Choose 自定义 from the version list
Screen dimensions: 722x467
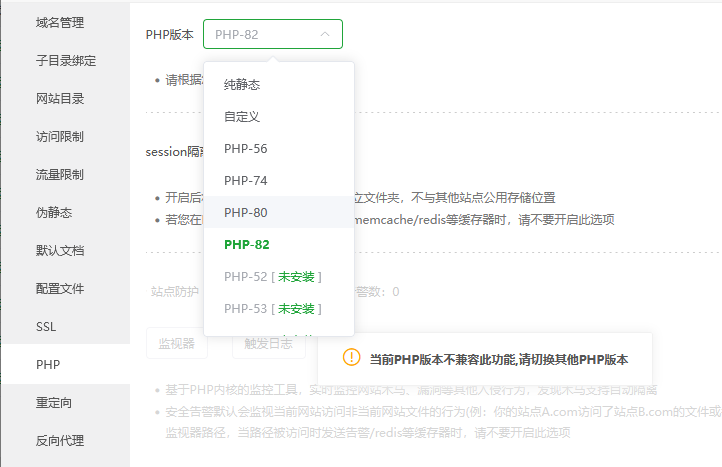279,117
